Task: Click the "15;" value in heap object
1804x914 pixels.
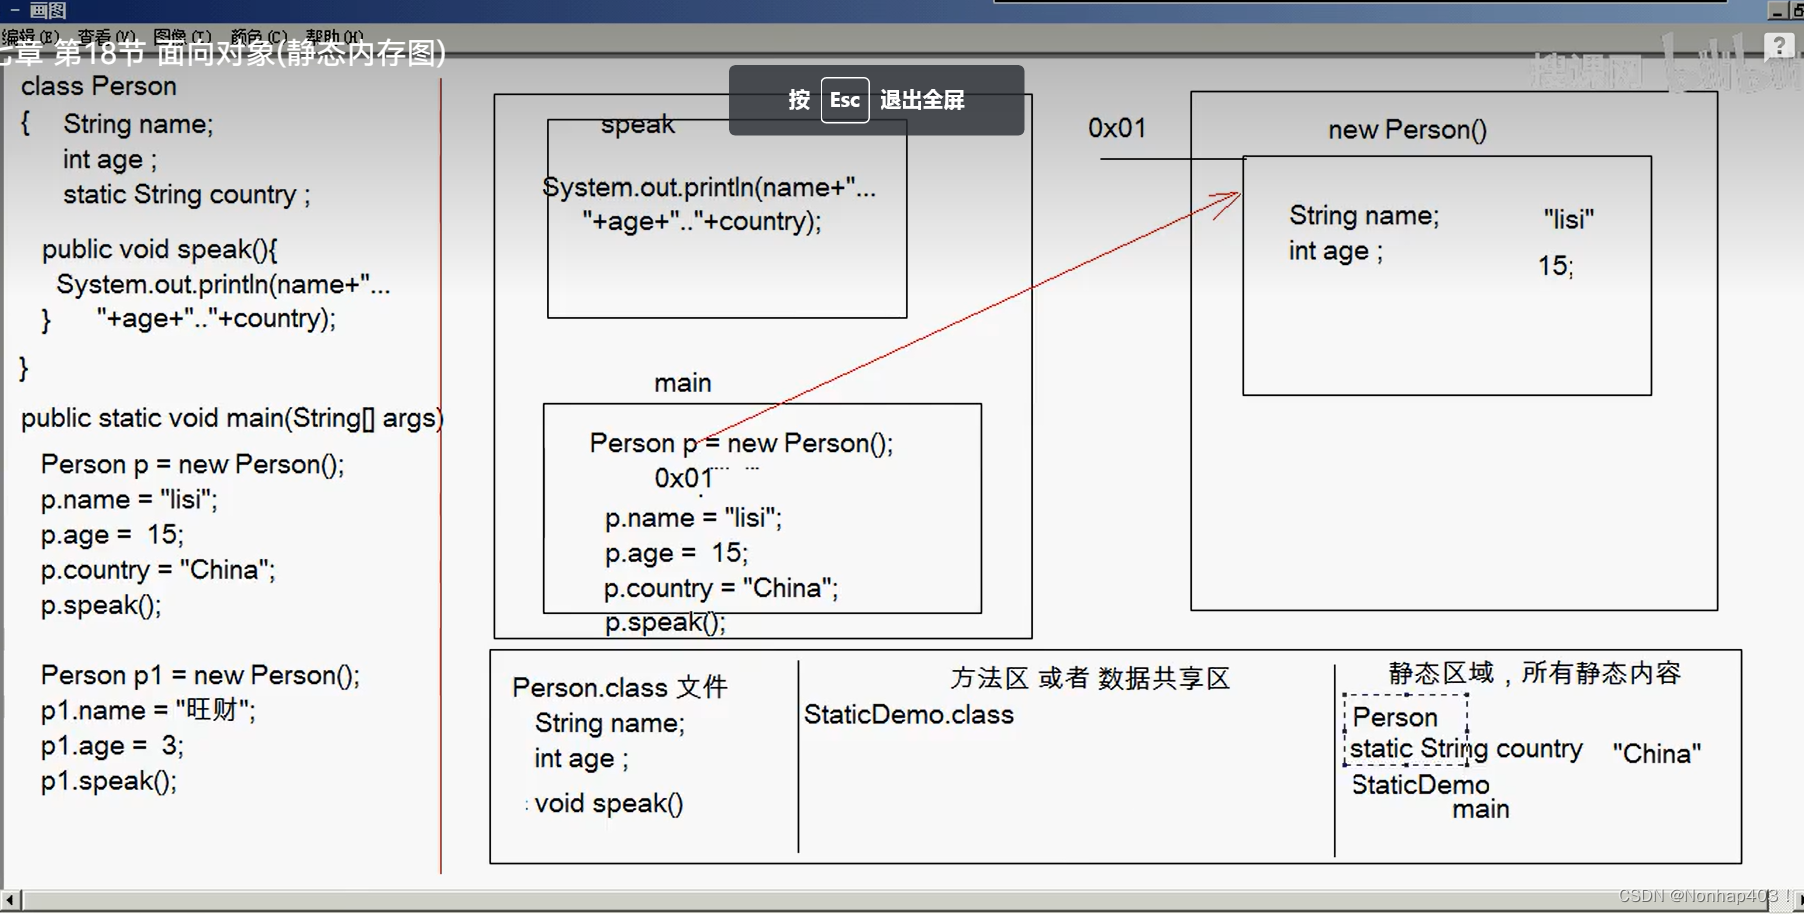Action: click(x=1556, y=266)
